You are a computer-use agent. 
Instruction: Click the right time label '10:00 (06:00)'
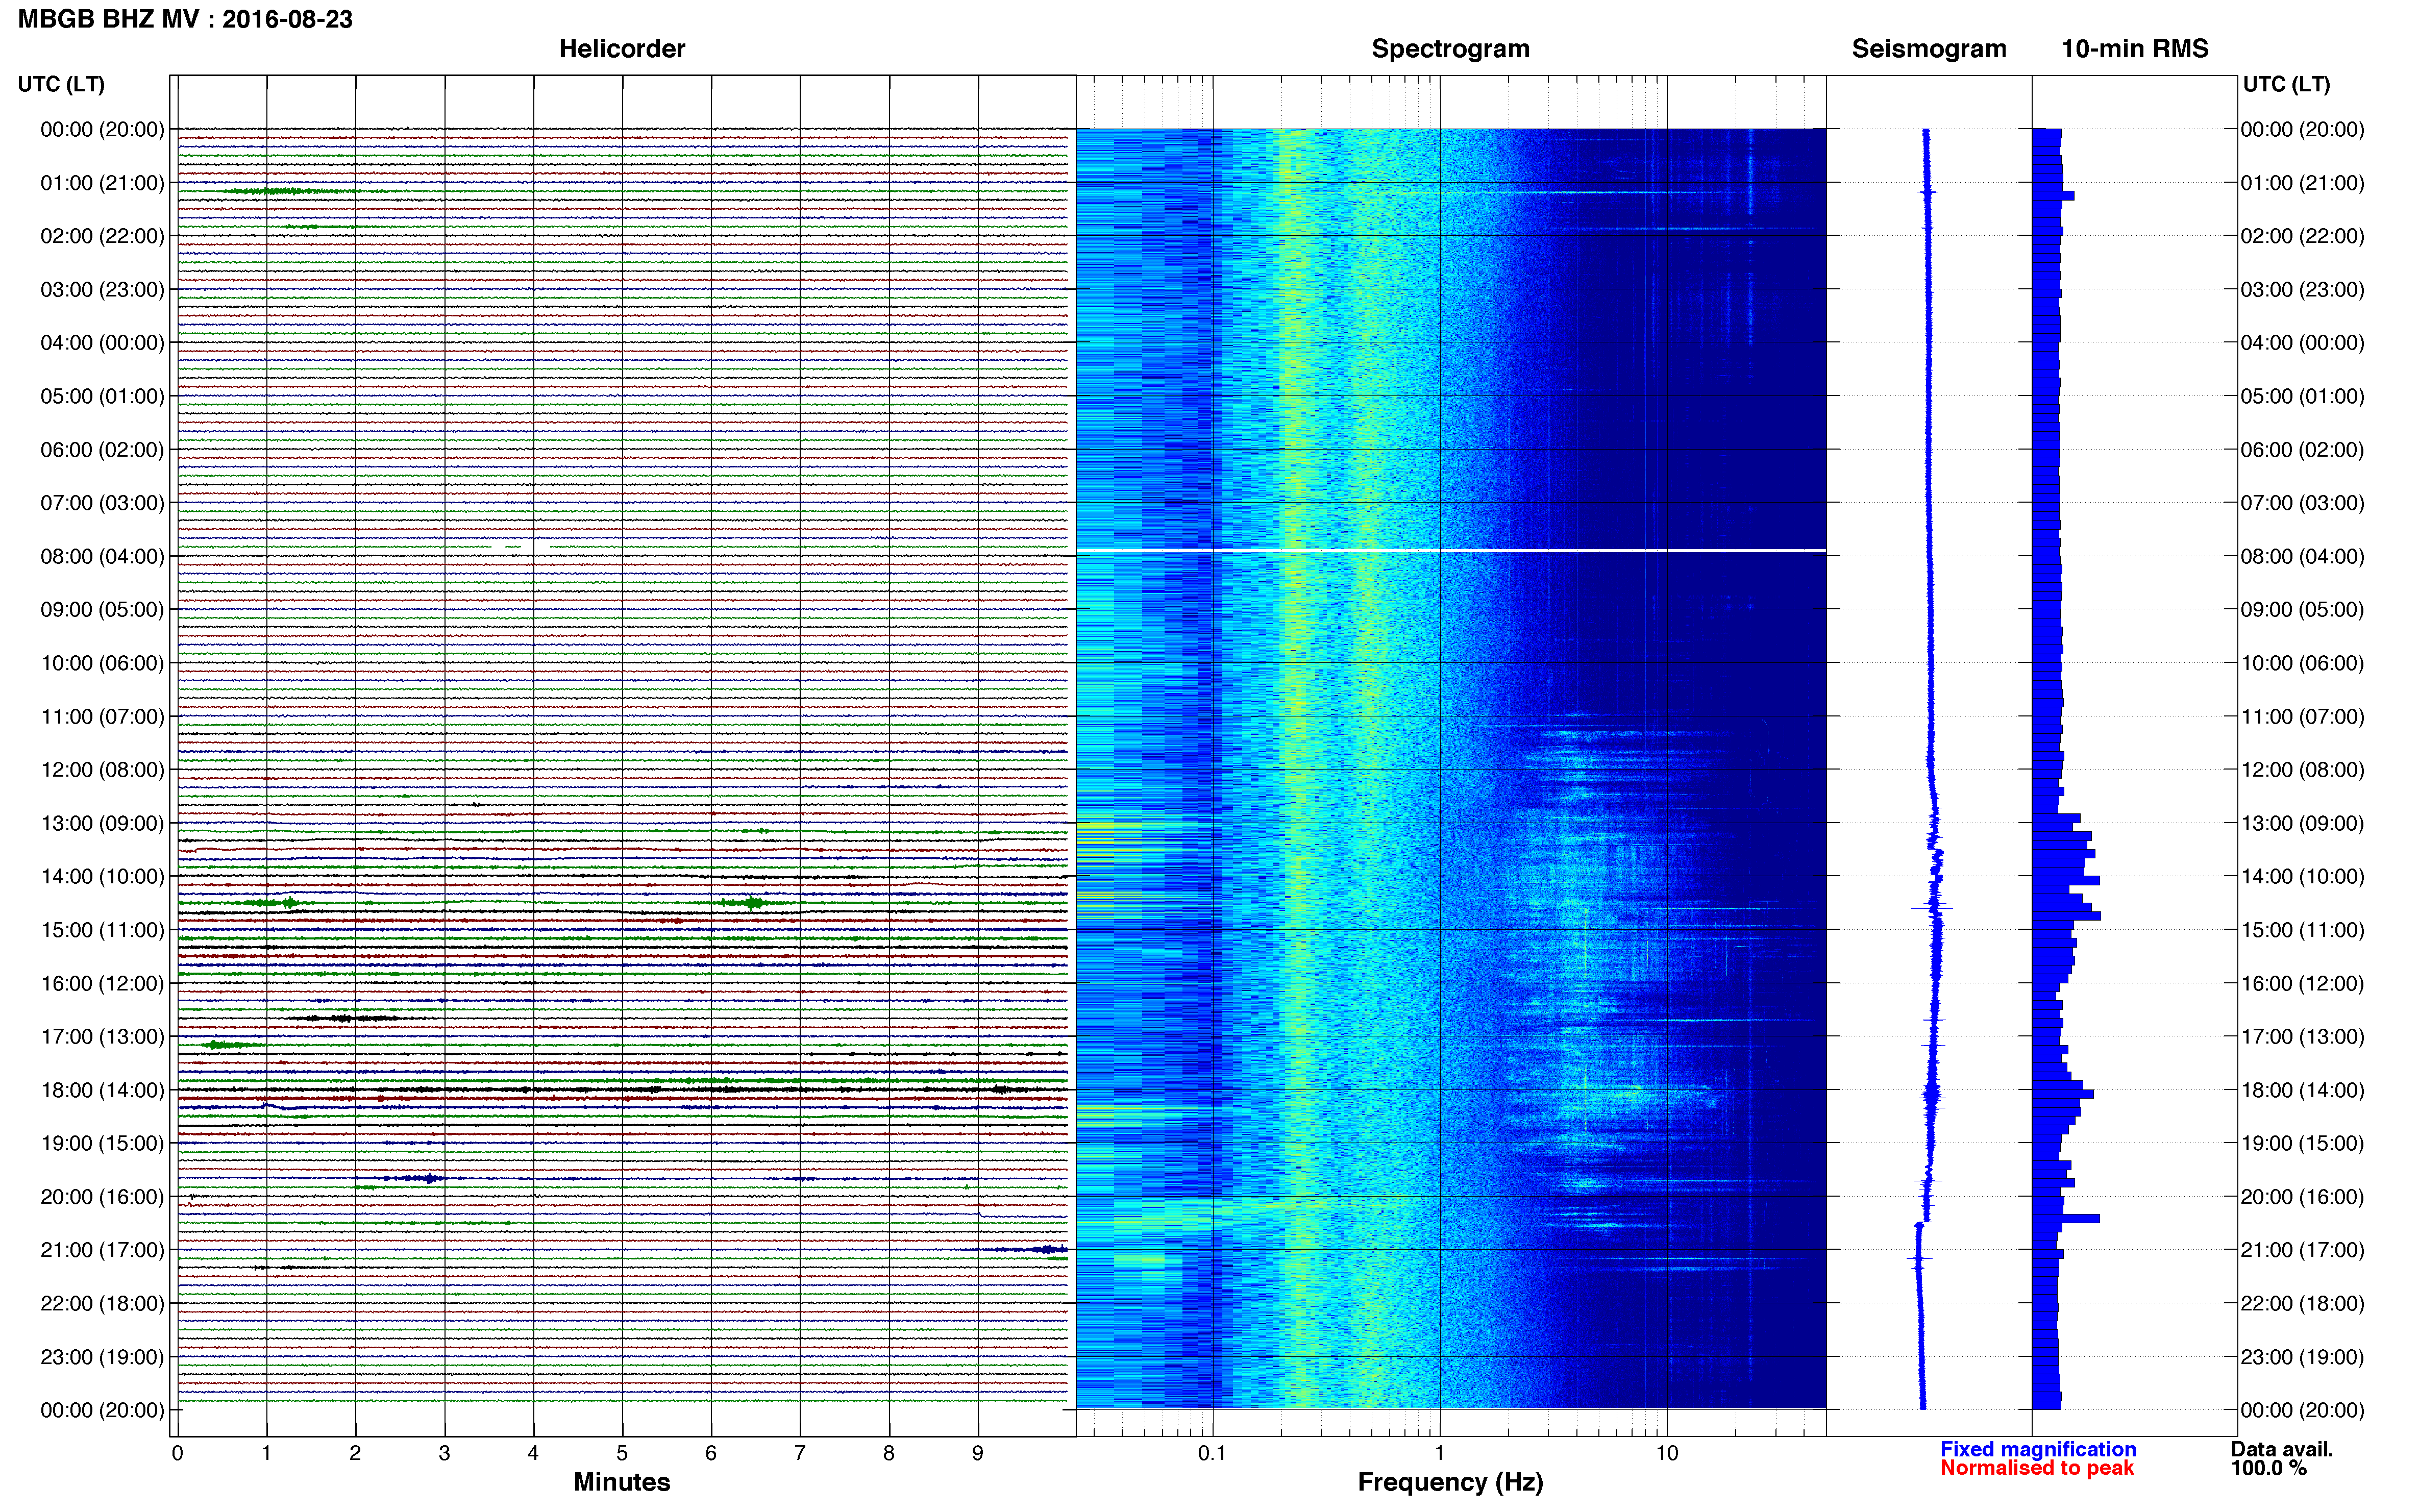(x=2302, y=663)
